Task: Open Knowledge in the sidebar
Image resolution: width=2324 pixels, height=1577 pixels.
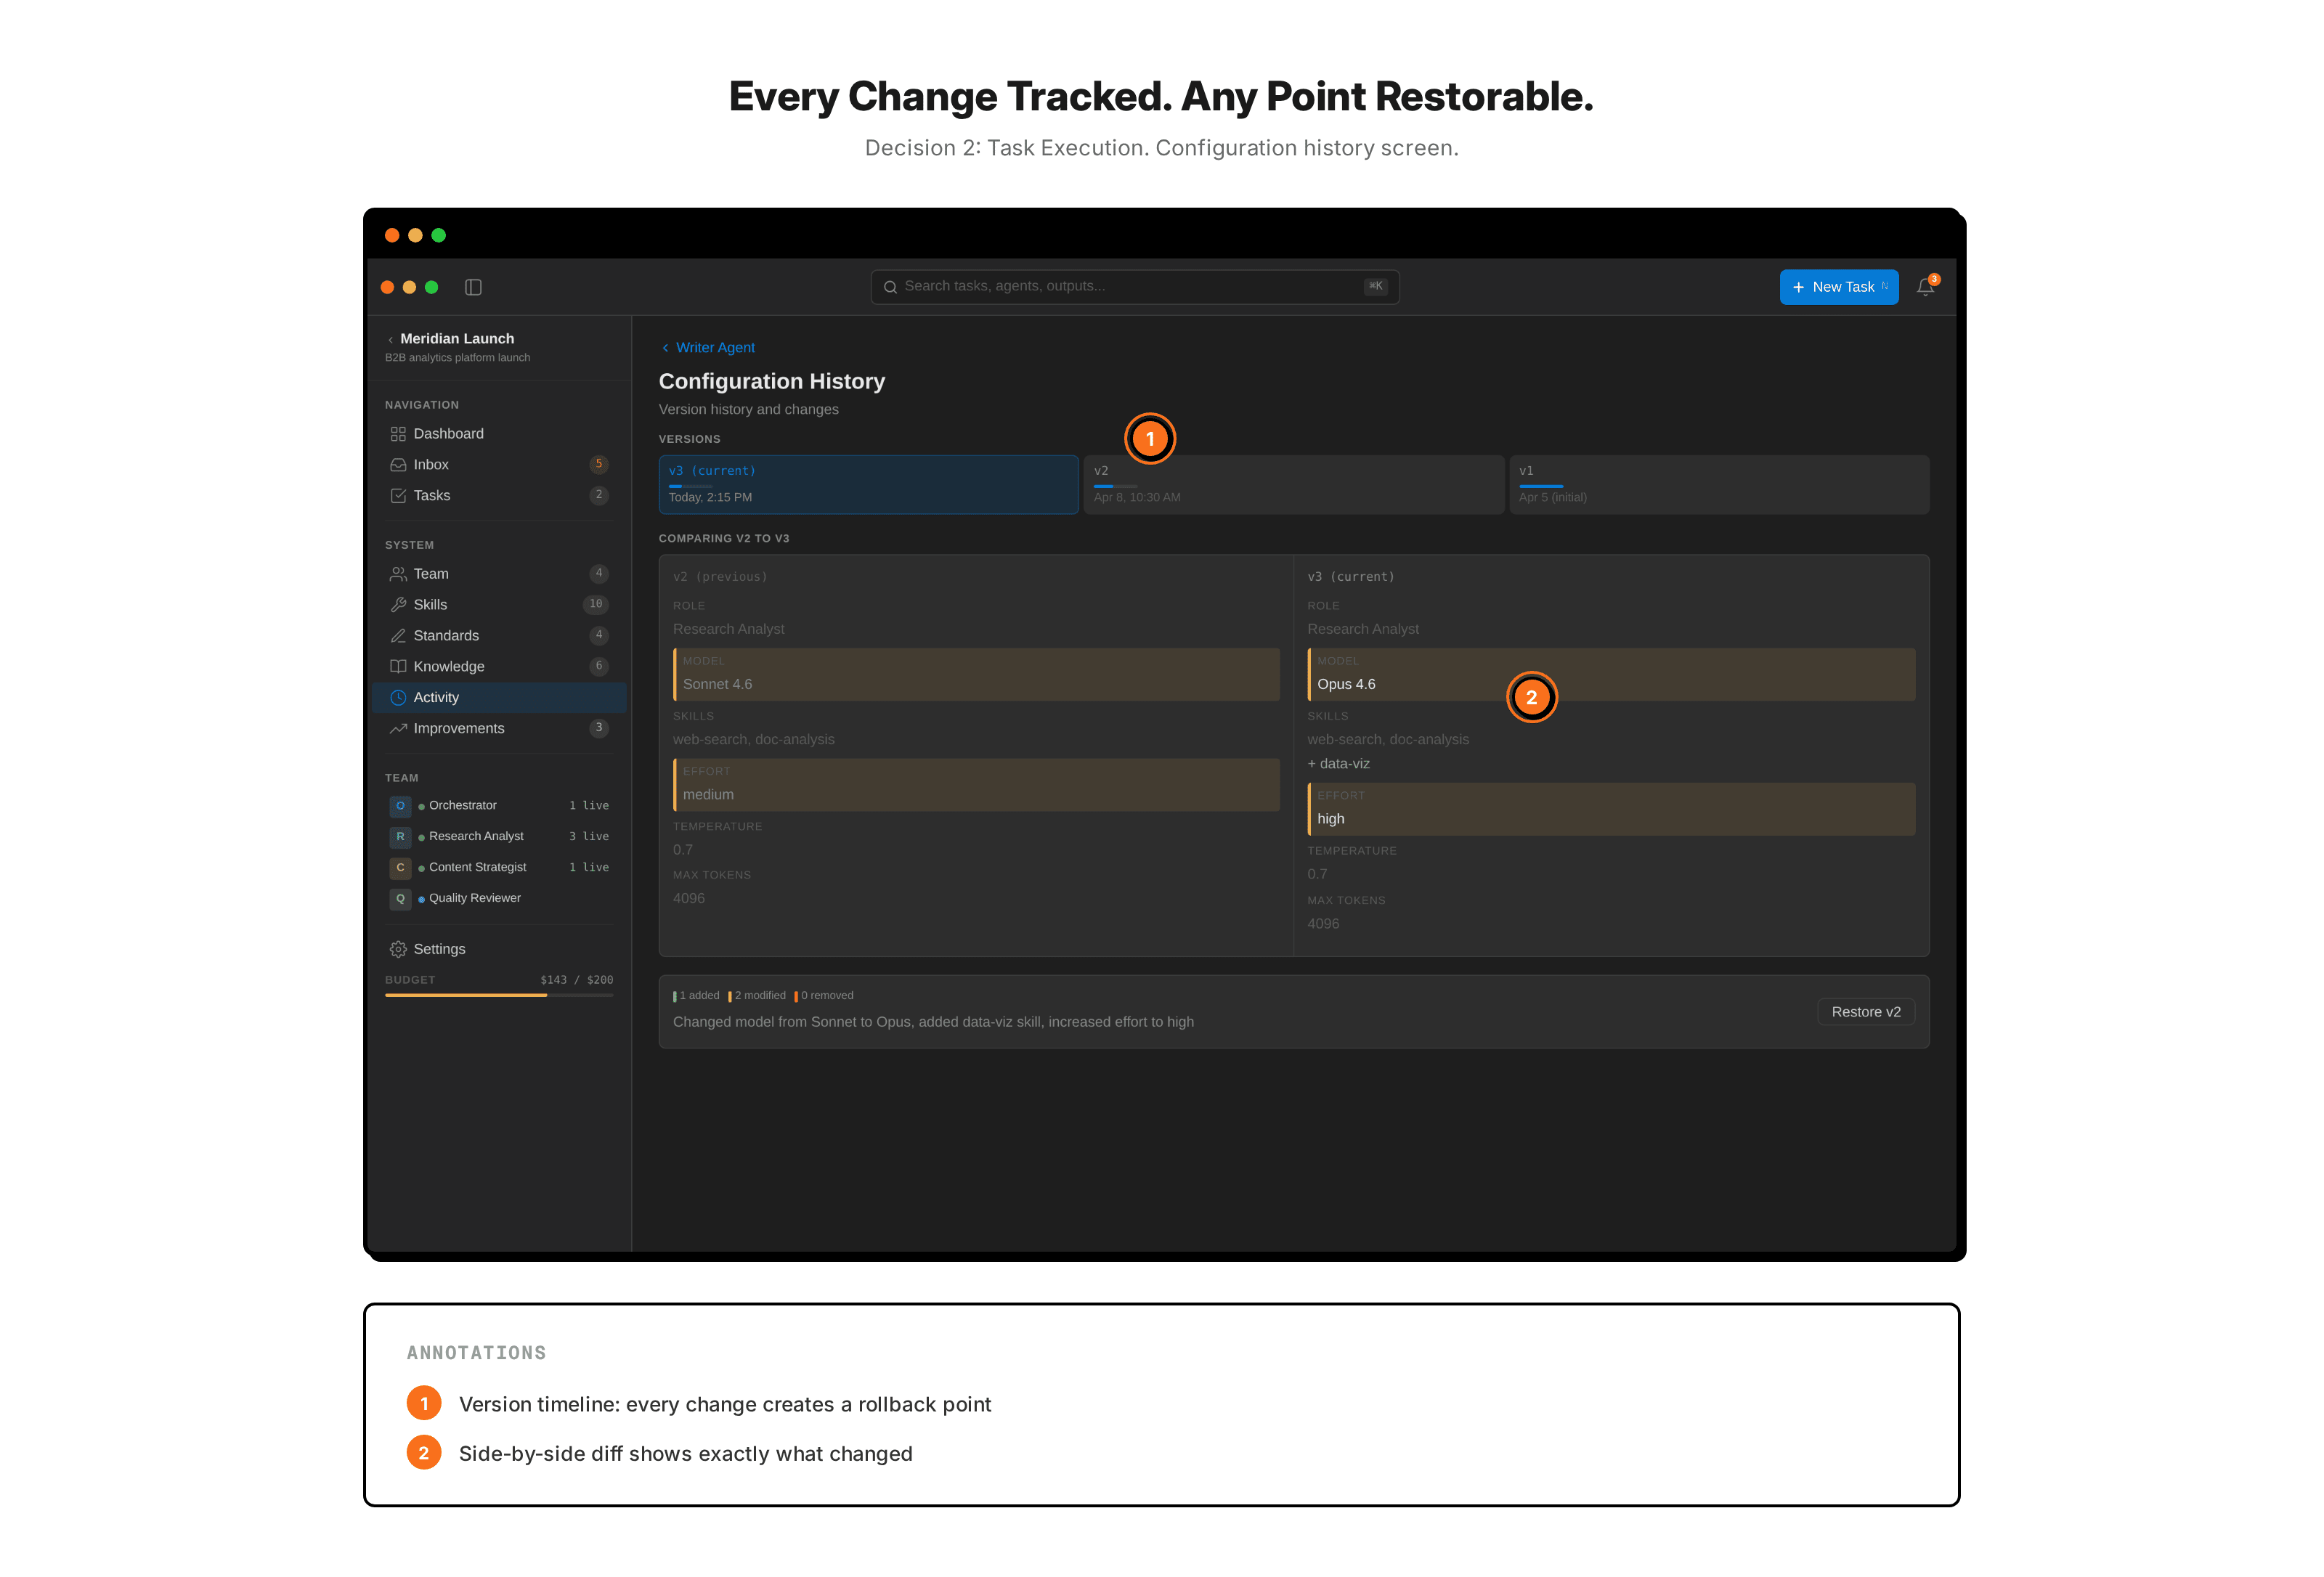Action: (x=499, y=667)
